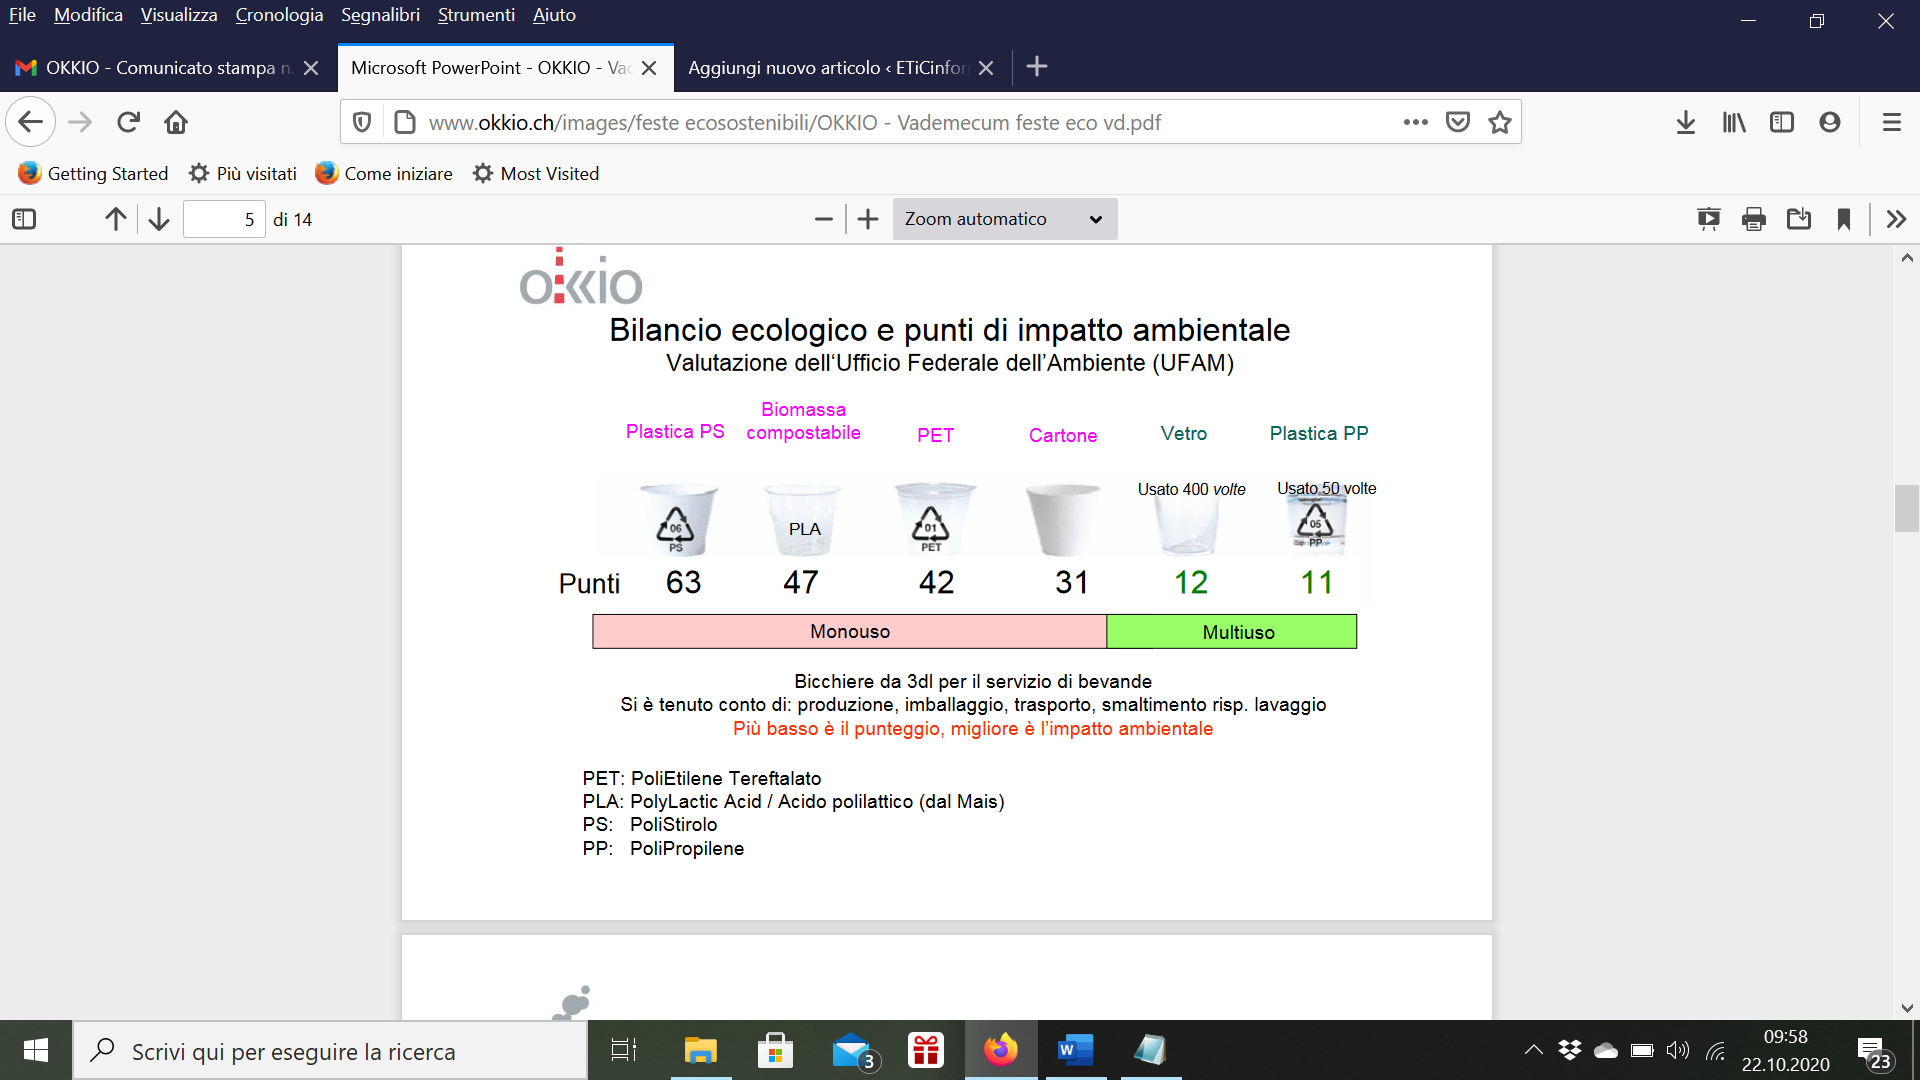The width and height of the screenshot is (1920, 1080).
Task: Open page actions three-dot menu
Action: click(x=1415, y=122)
